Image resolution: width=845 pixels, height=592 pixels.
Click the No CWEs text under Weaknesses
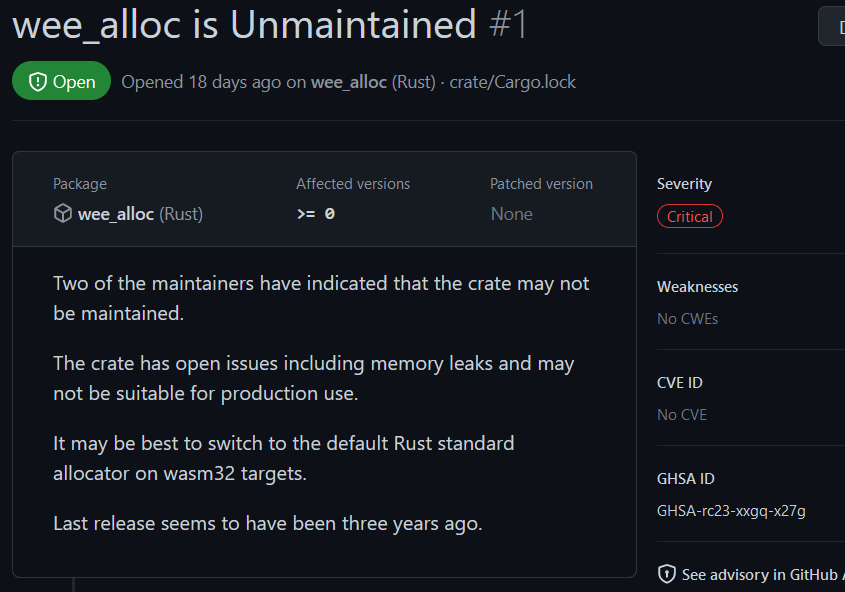coord(687,319)
